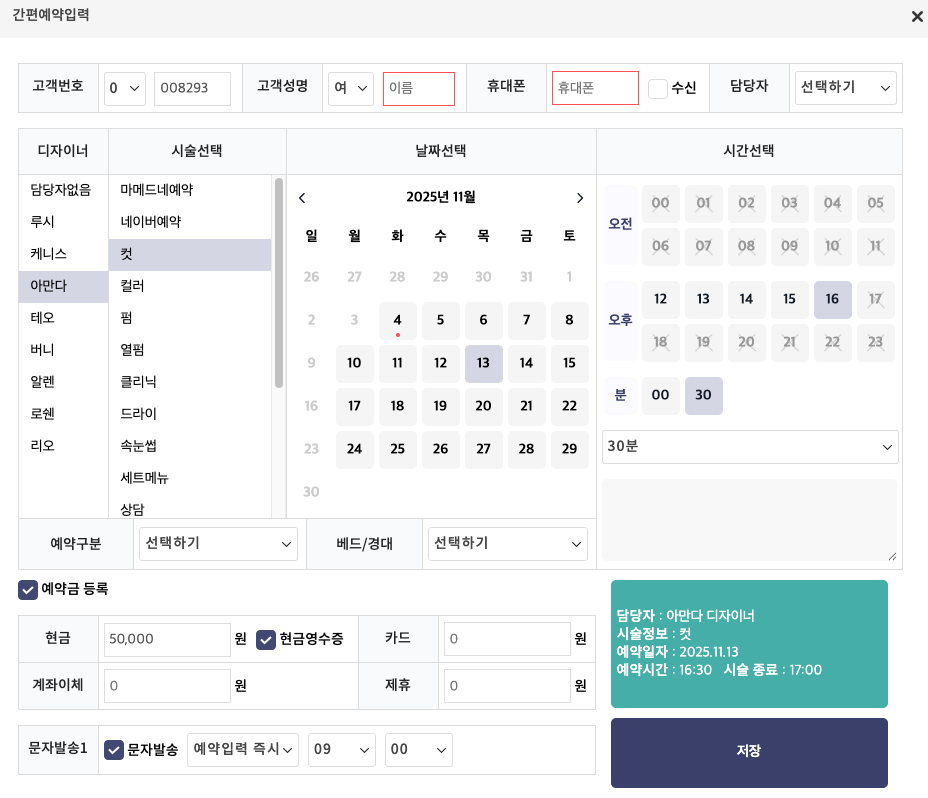
Task: Pick the 14 o'clock afternoon time slot
Action: [x=746, y=299]
